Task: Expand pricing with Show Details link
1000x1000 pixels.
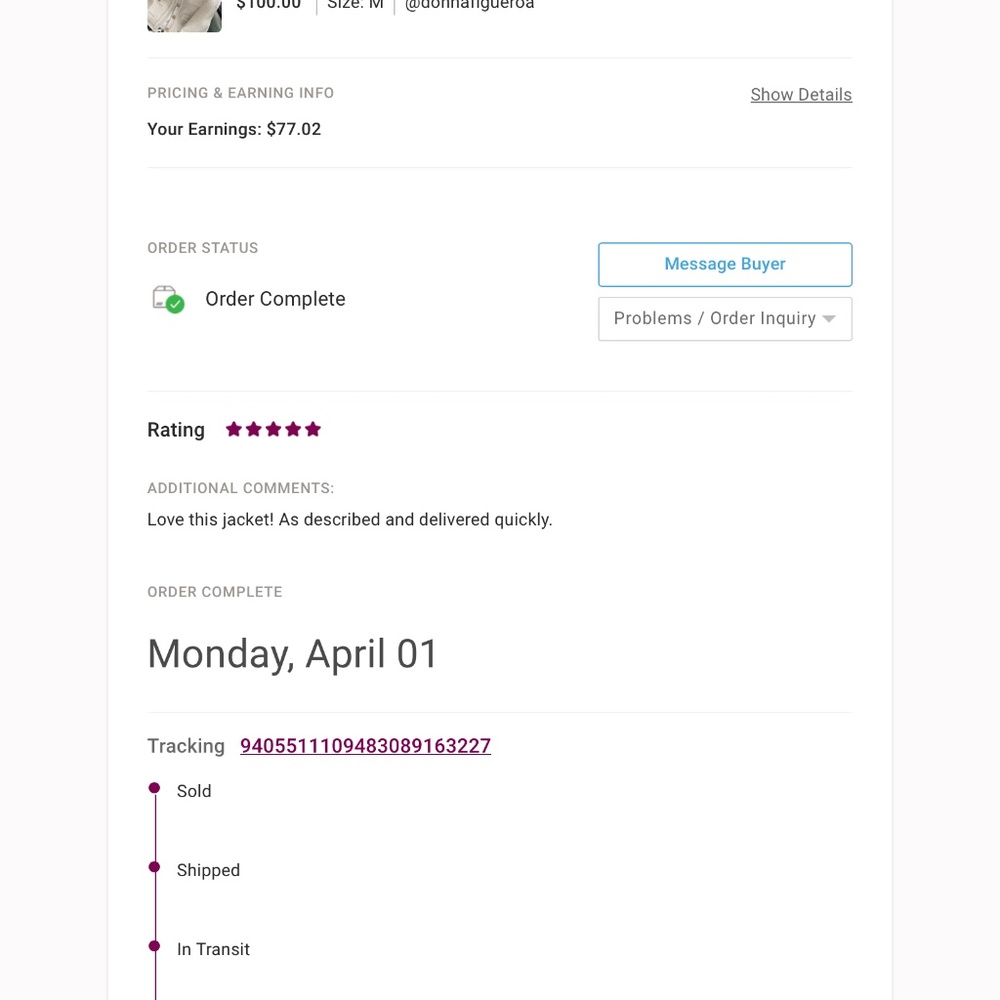Action: click(801, 94)
